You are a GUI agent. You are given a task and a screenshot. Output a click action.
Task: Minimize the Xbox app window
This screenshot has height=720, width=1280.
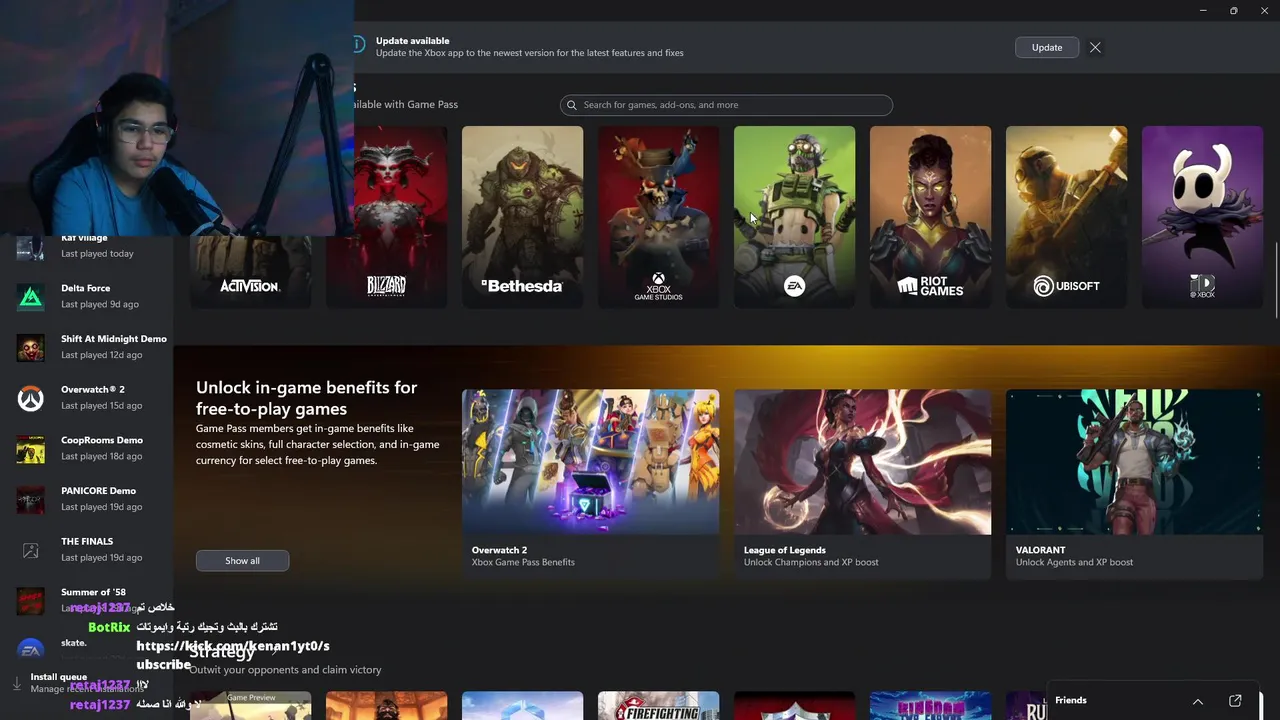point(1202,11)
